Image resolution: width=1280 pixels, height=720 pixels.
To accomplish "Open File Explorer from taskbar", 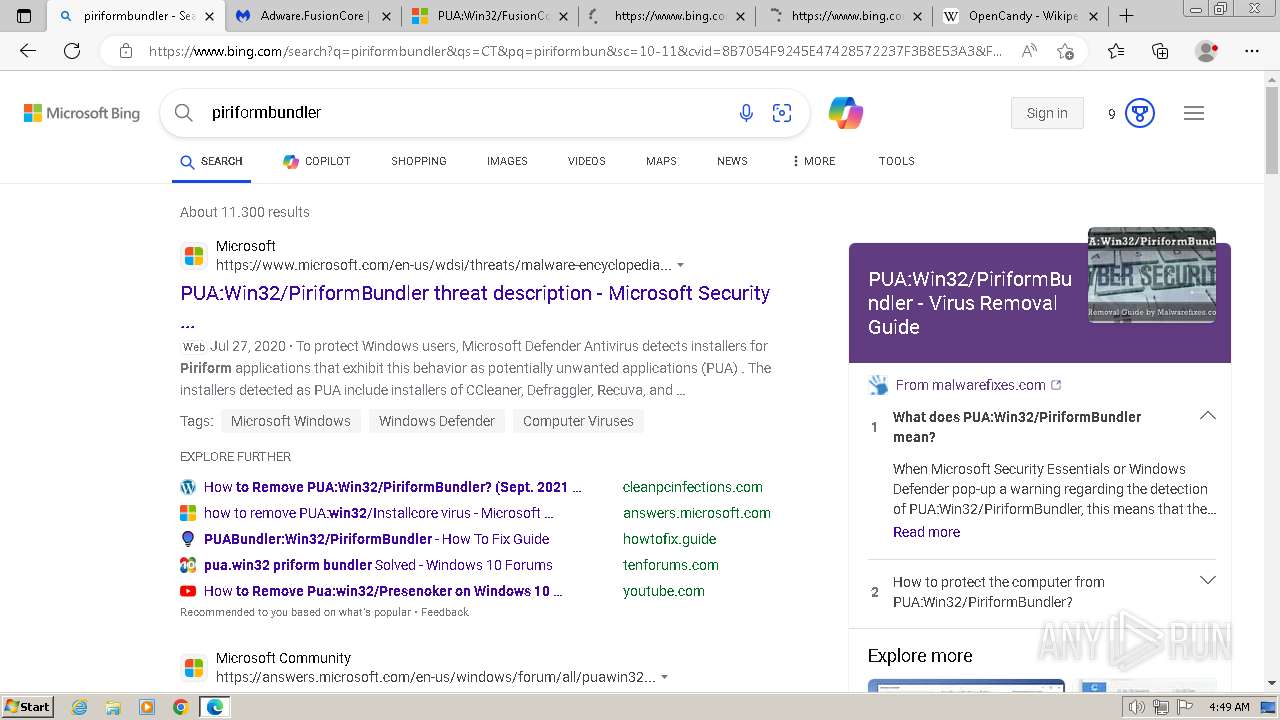I will click(113, 707).
